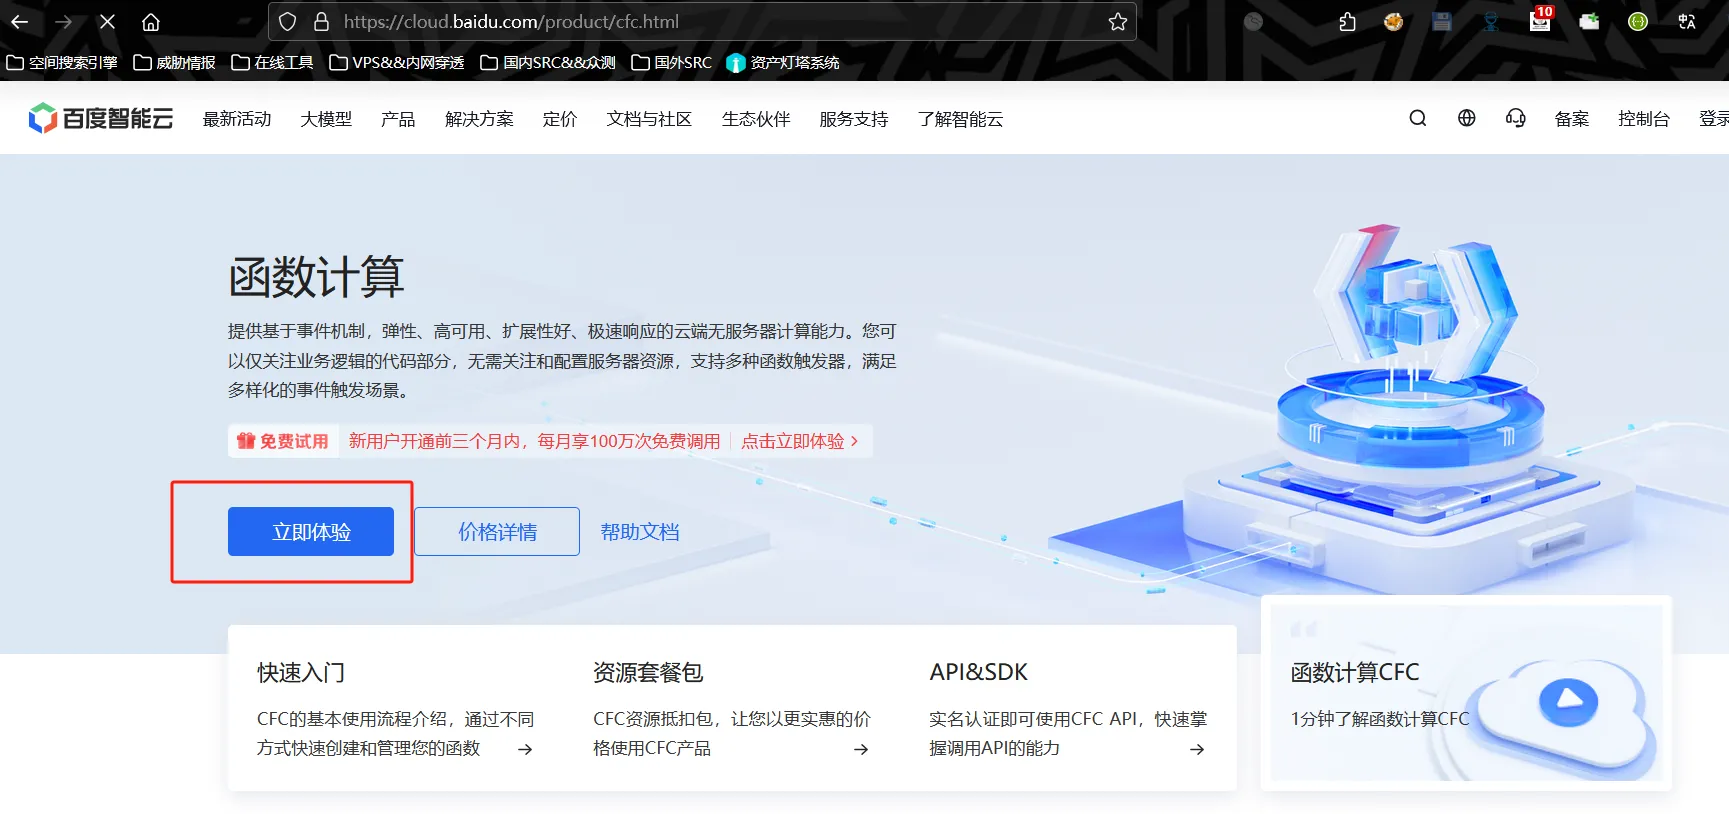Play the 函数计算CFC intro video

[x=1569, y=701]
